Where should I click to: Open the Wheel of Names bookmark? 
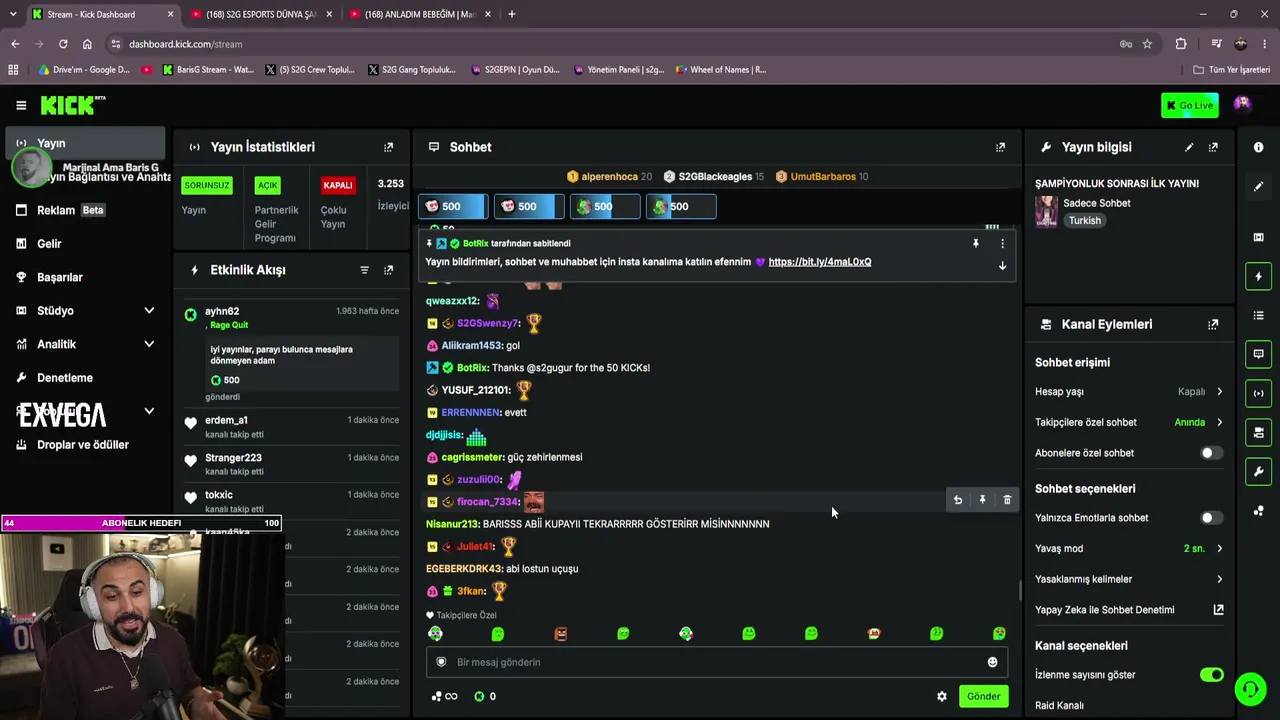[721, 70]
